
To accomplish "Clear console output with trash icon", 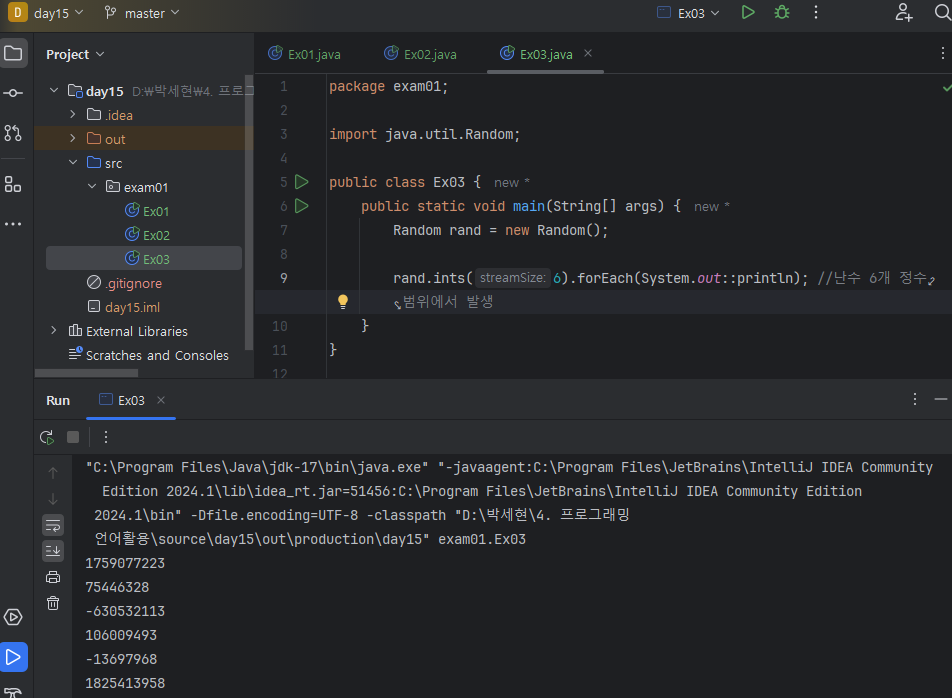I will (53, 603).
